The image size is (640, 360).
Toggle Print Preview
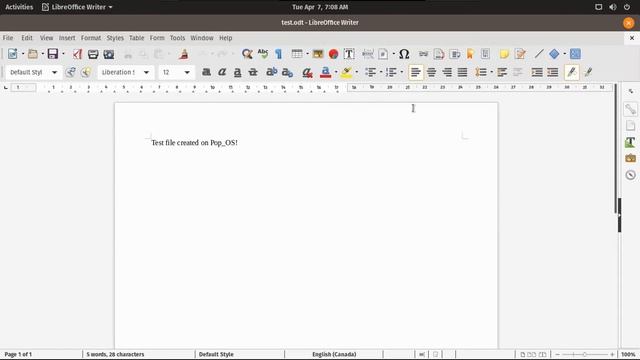[109, 54]
